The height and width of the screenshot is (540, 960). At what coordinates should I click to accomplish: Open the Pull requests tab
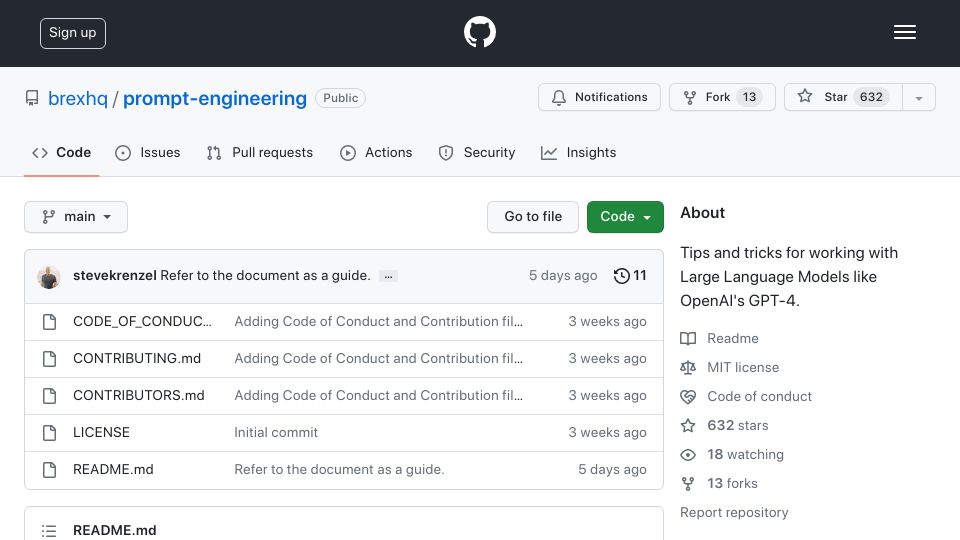pos(260,152)
